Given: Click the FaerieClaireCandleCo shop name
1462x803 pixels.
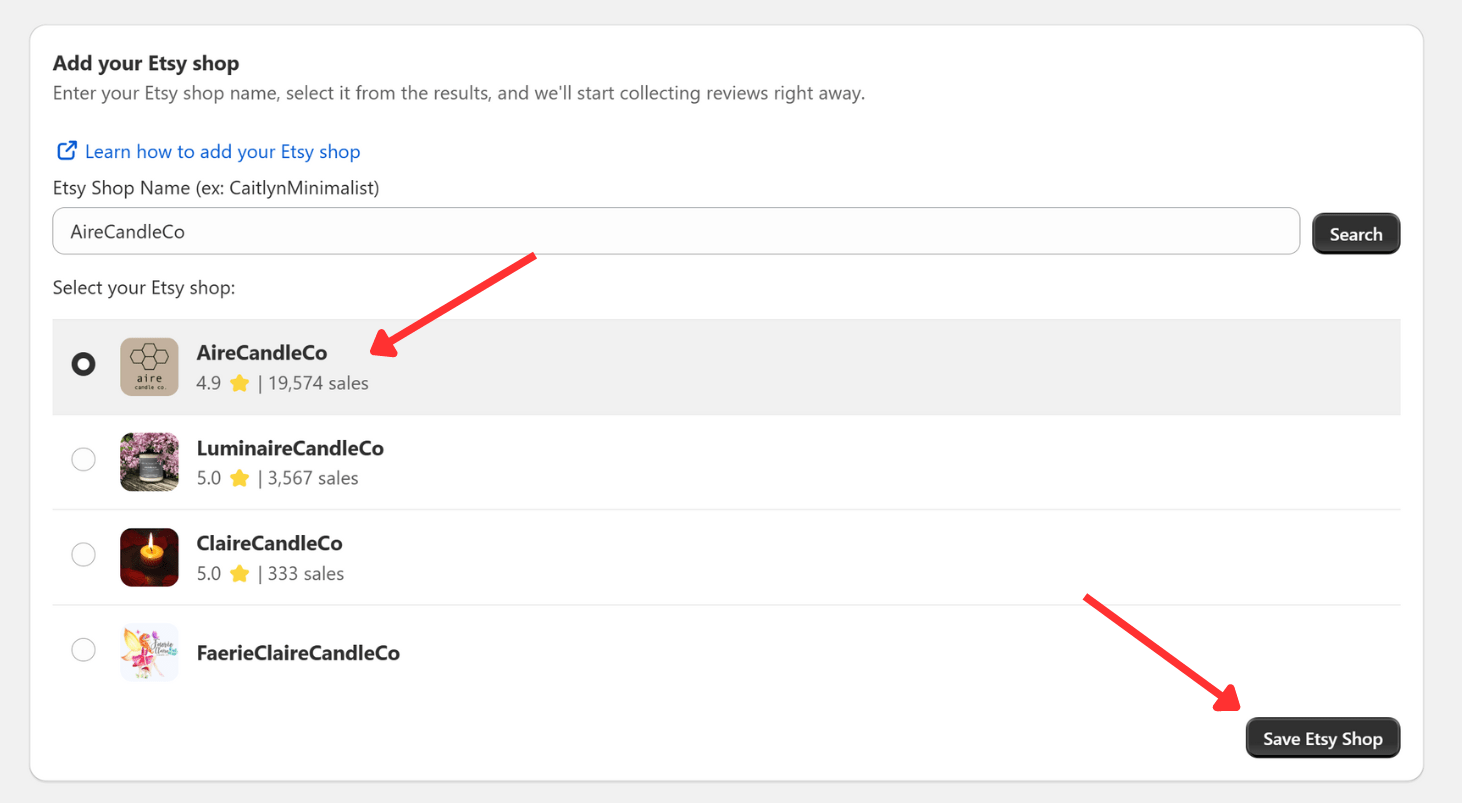Looking at the screenshot, I should (x=298, y=653).
